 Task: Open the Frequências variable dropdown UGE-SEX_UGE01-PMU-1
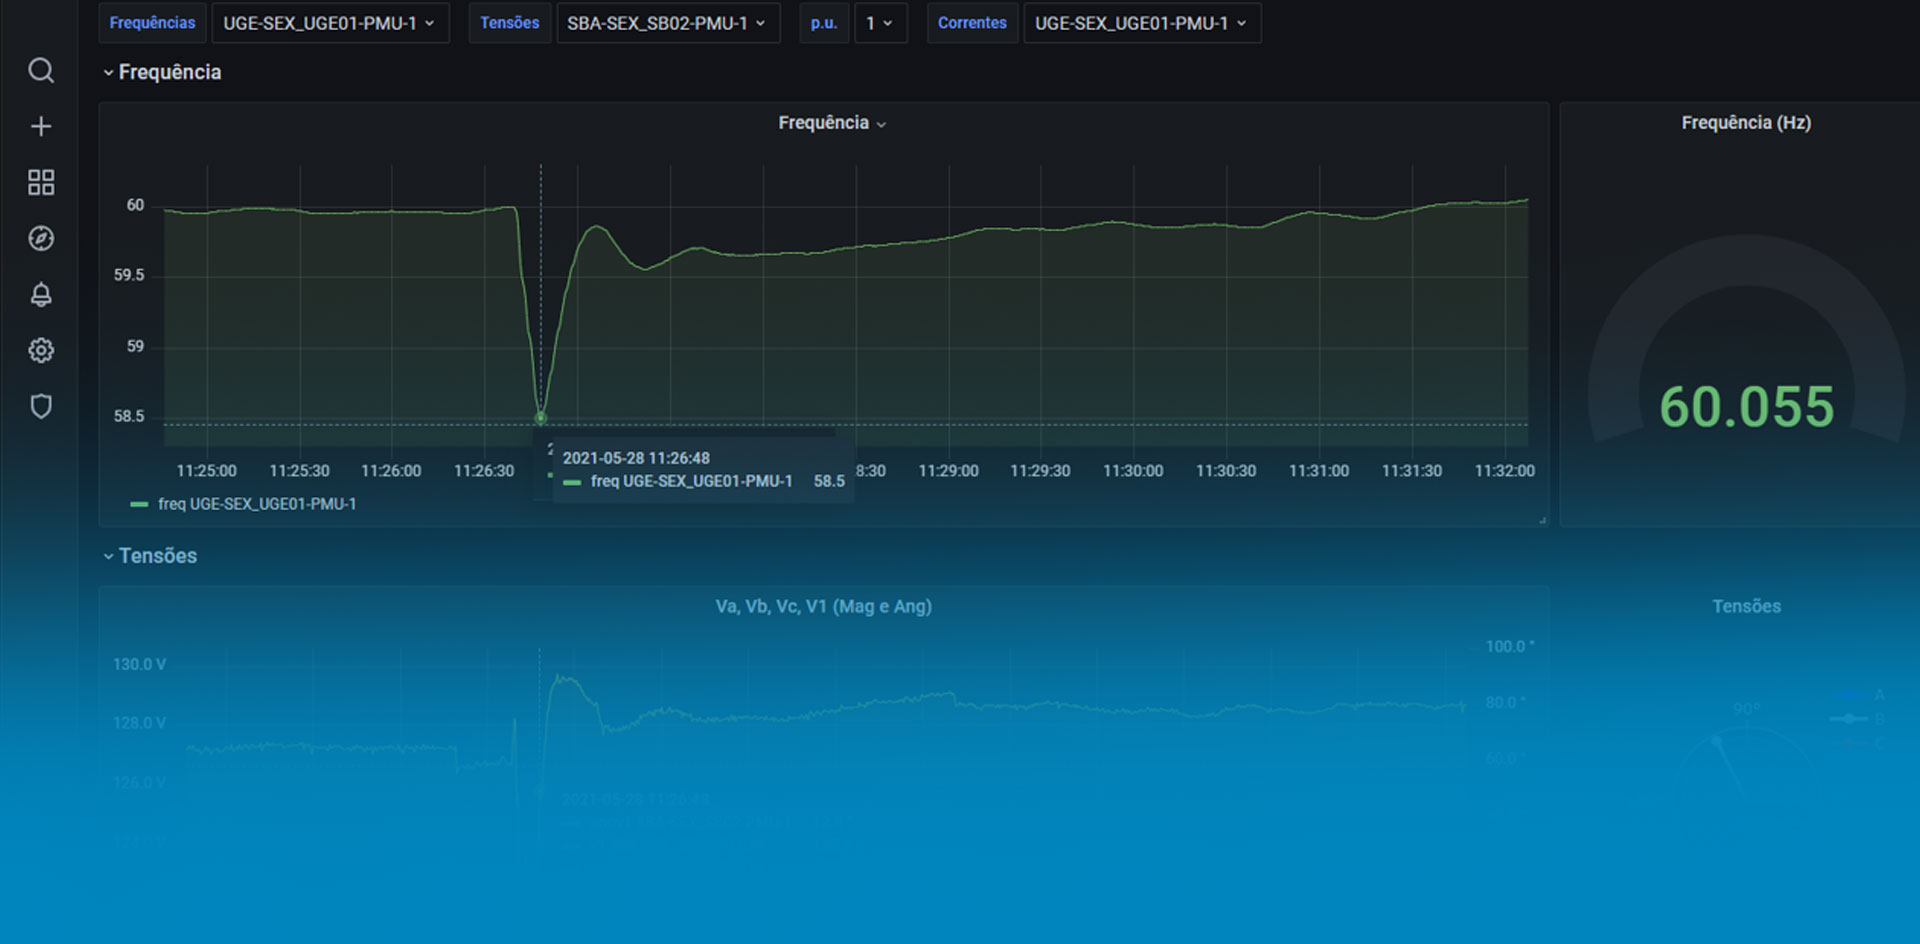tap(329, 23)
